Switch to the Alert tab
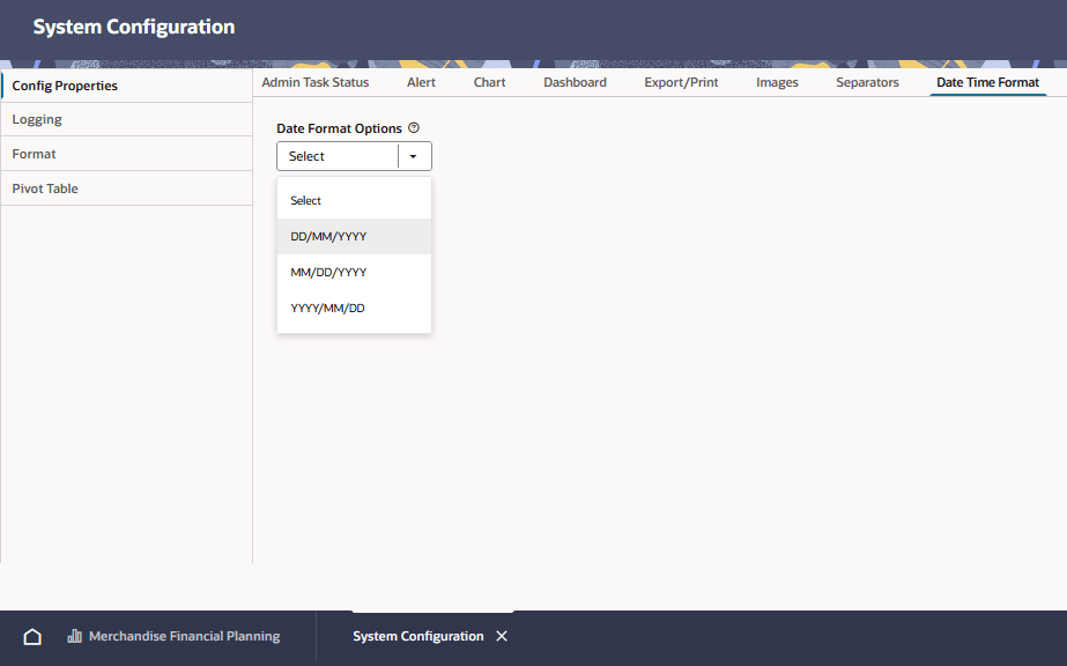 pos(421,82)
